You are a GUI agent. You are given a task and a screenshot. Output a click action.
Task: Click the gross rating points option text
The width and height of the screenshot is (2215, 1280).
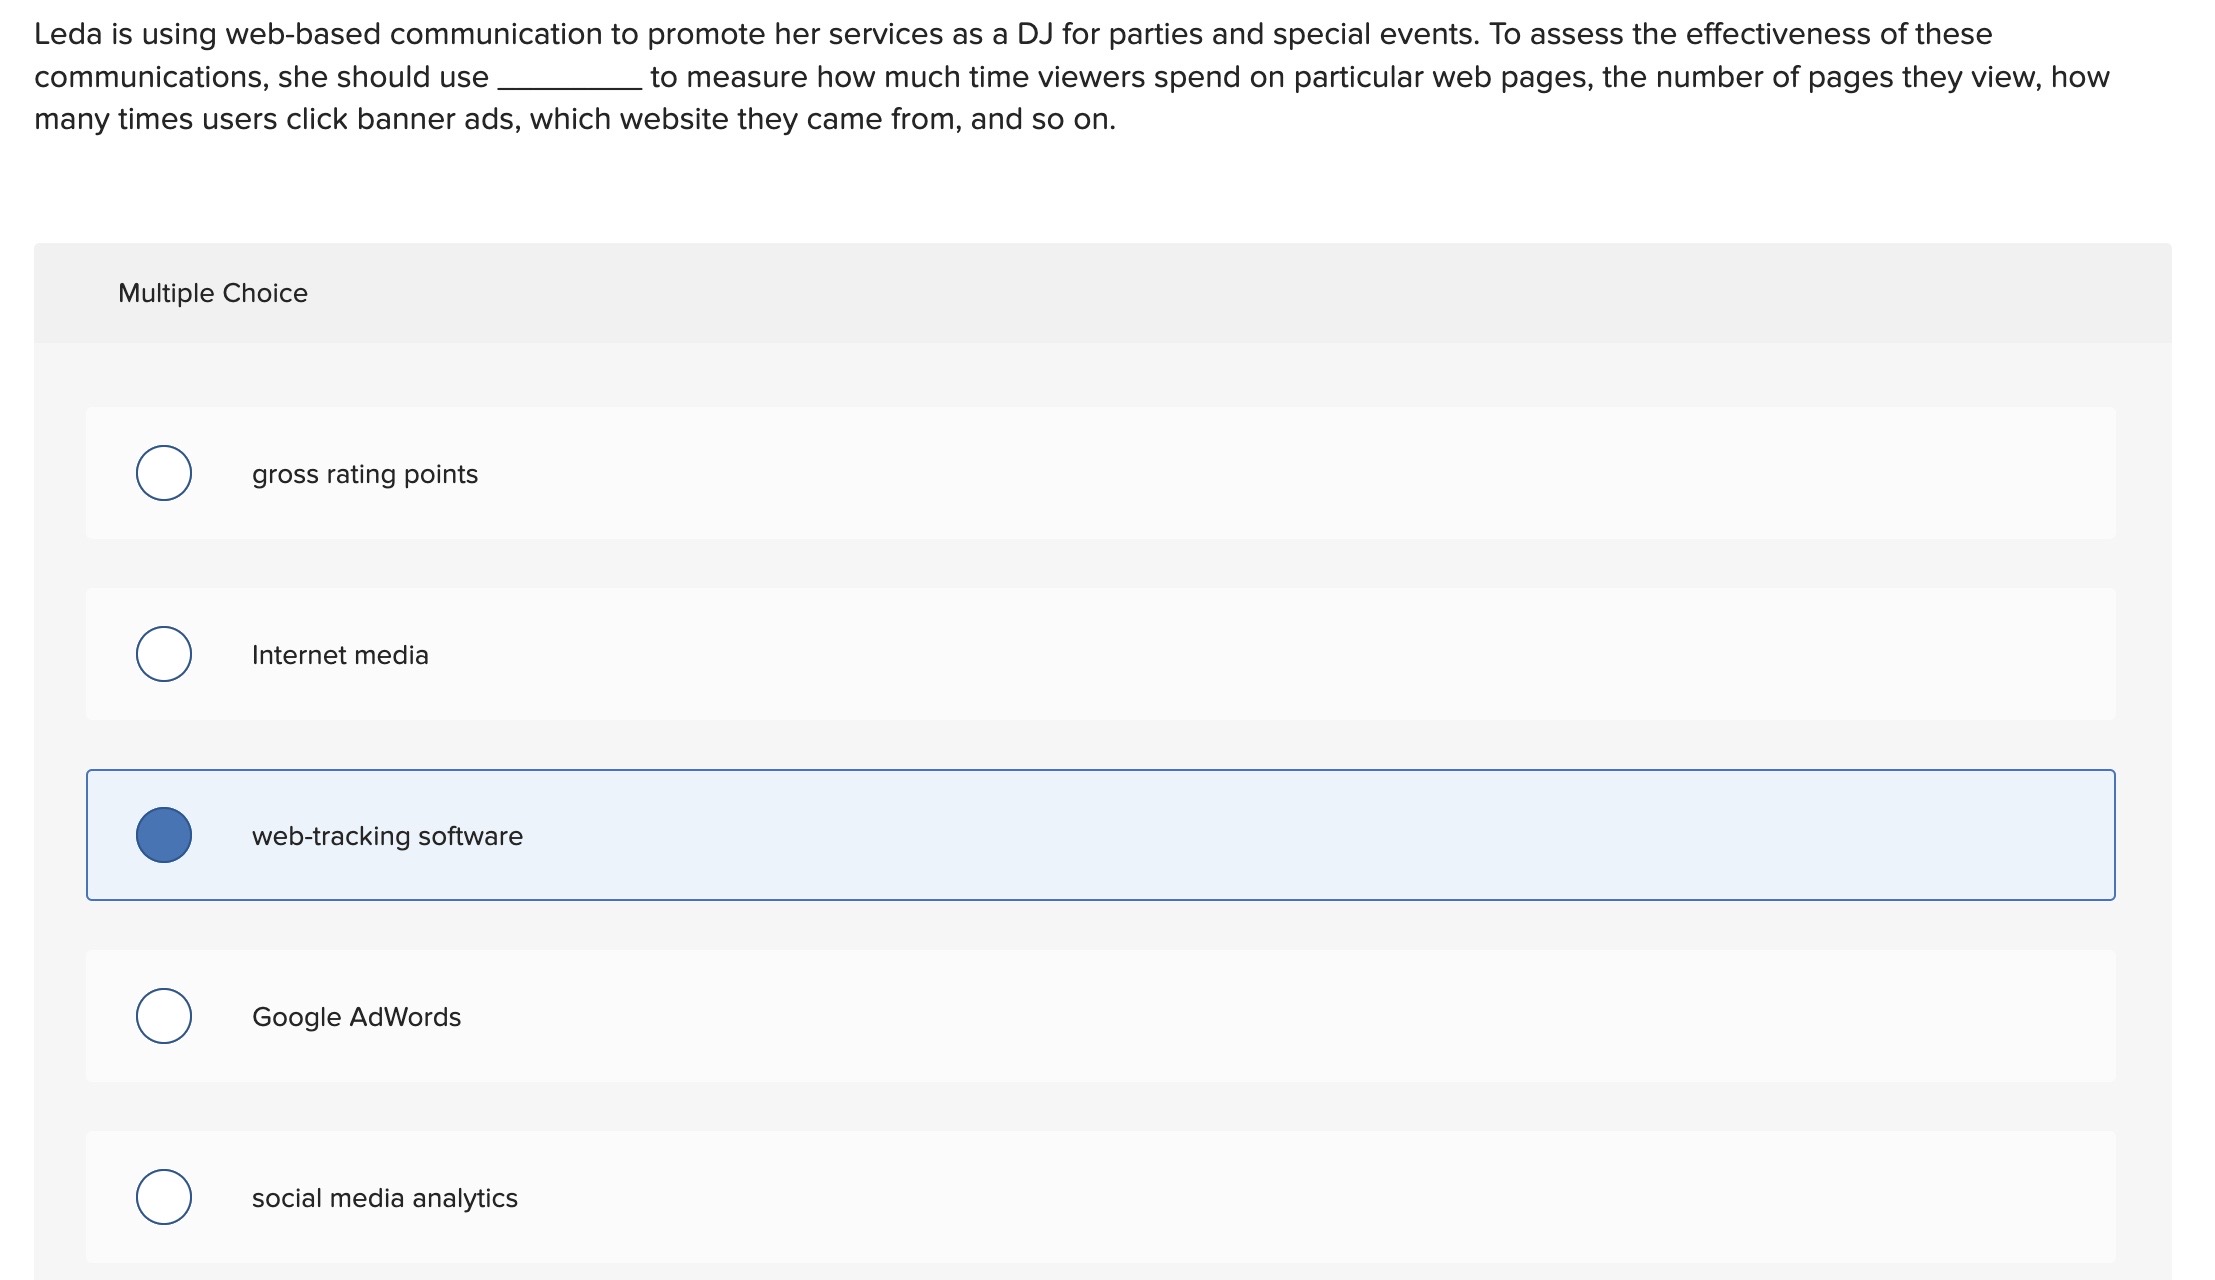click(x=365, y=474)
